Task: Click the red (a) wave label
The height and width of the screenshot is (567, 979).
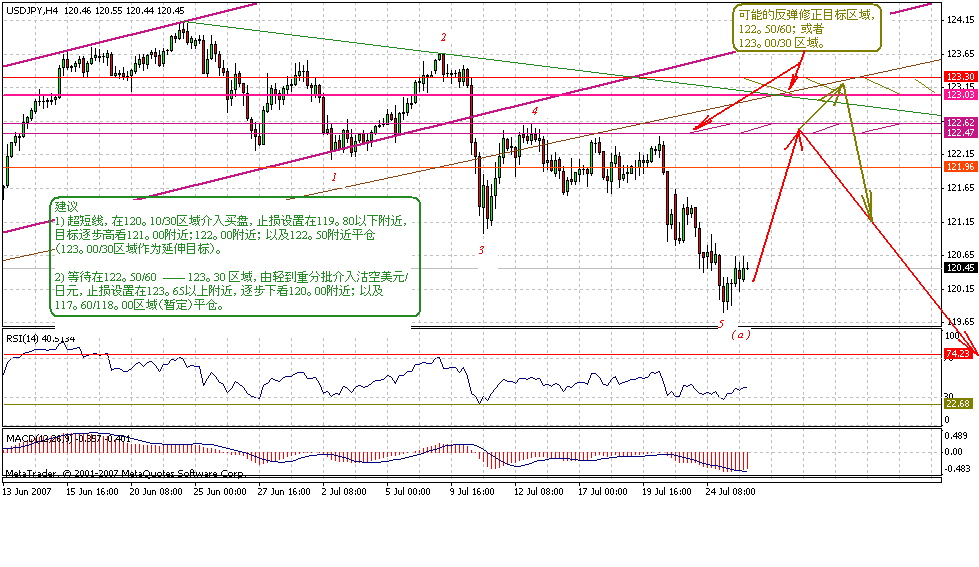Action: (741, 335)
